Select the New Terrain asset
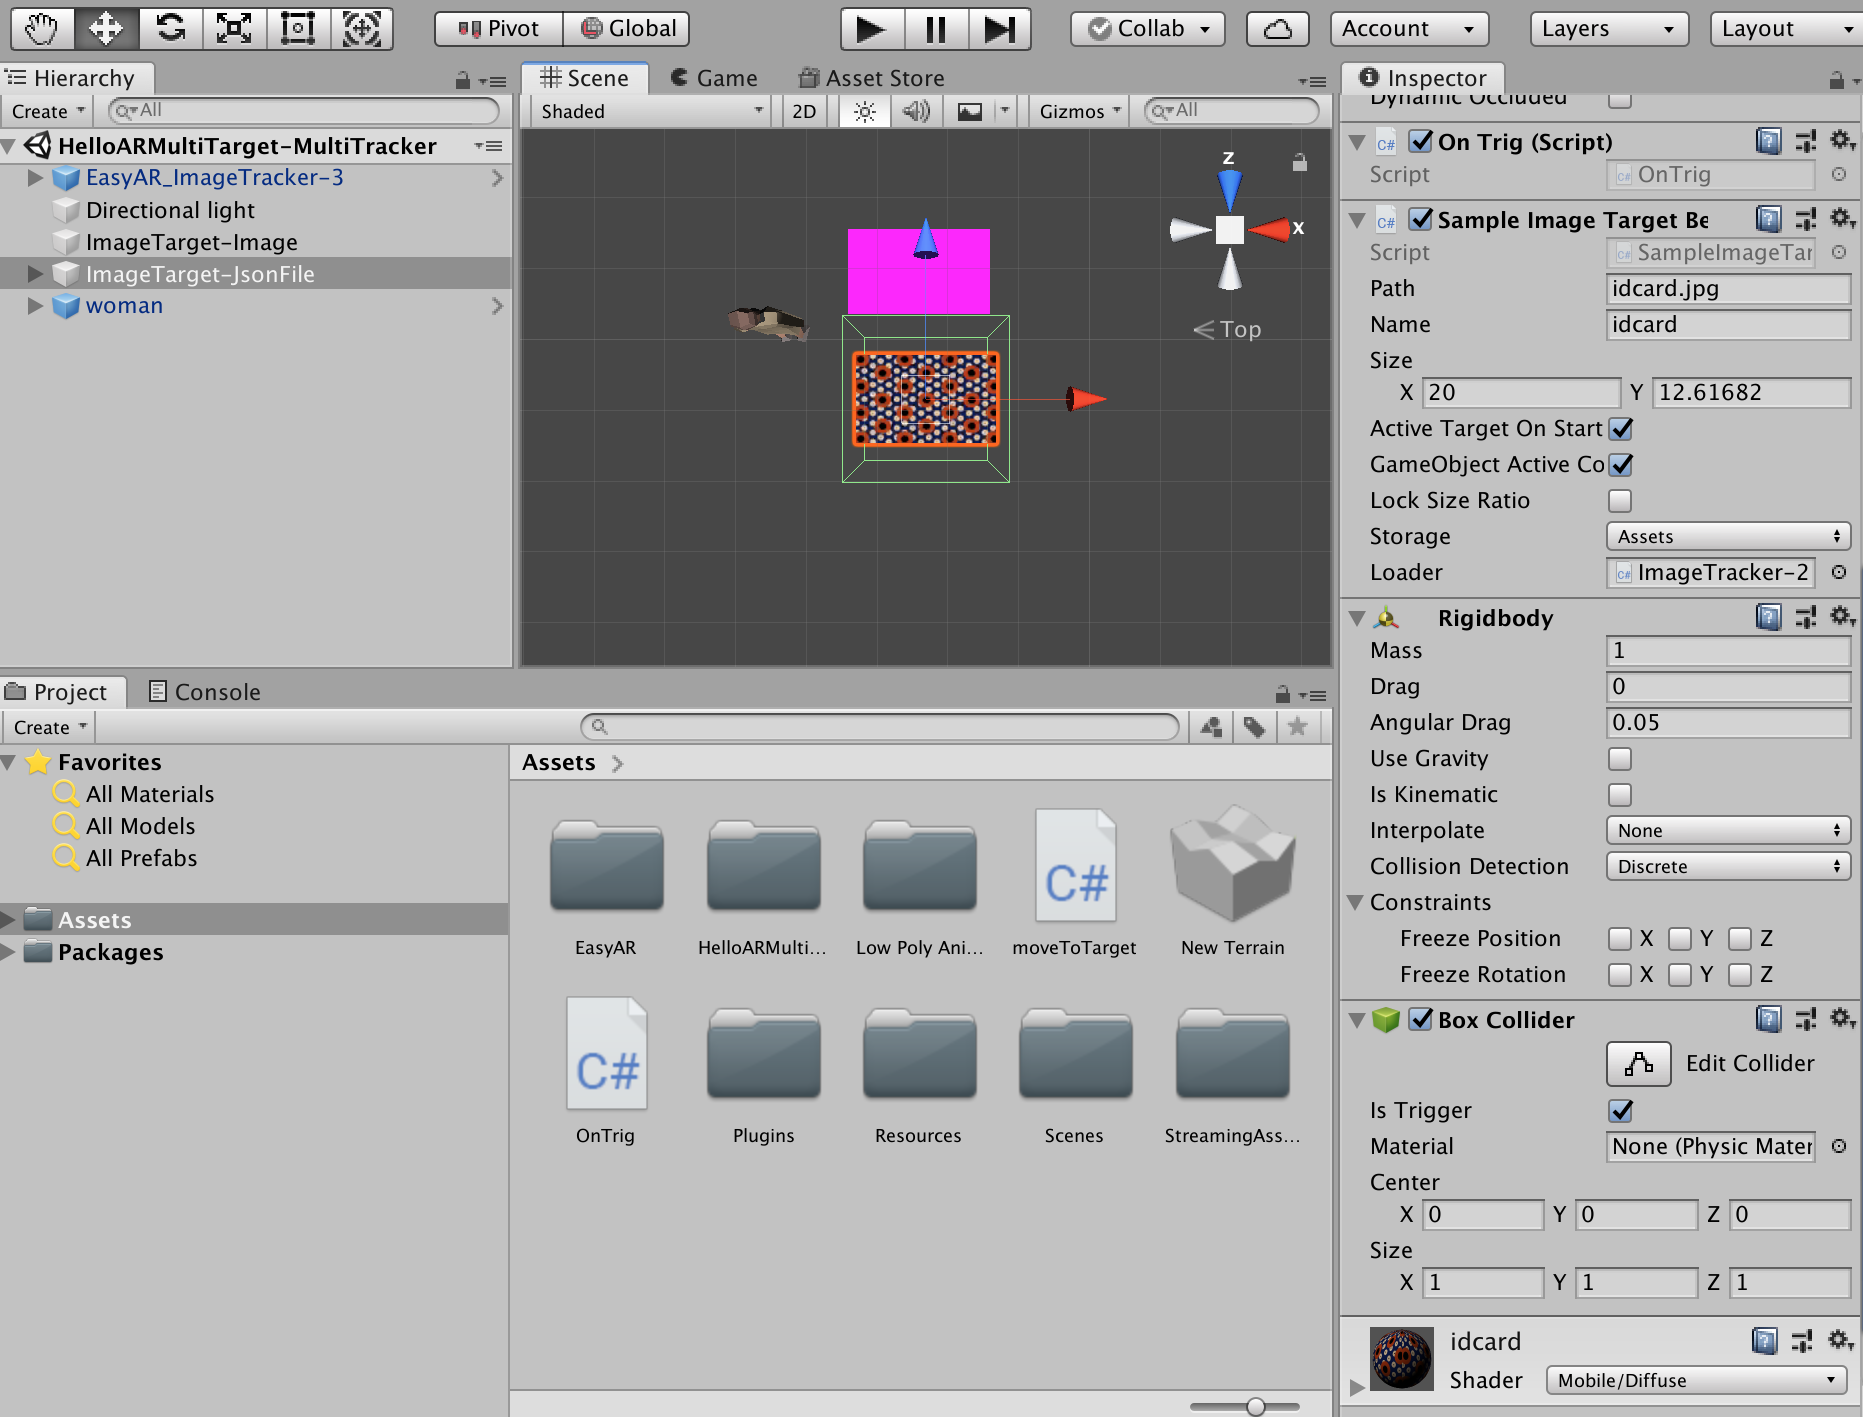This screenshot has height=1417, width=1863. (x=1232, y=883)
